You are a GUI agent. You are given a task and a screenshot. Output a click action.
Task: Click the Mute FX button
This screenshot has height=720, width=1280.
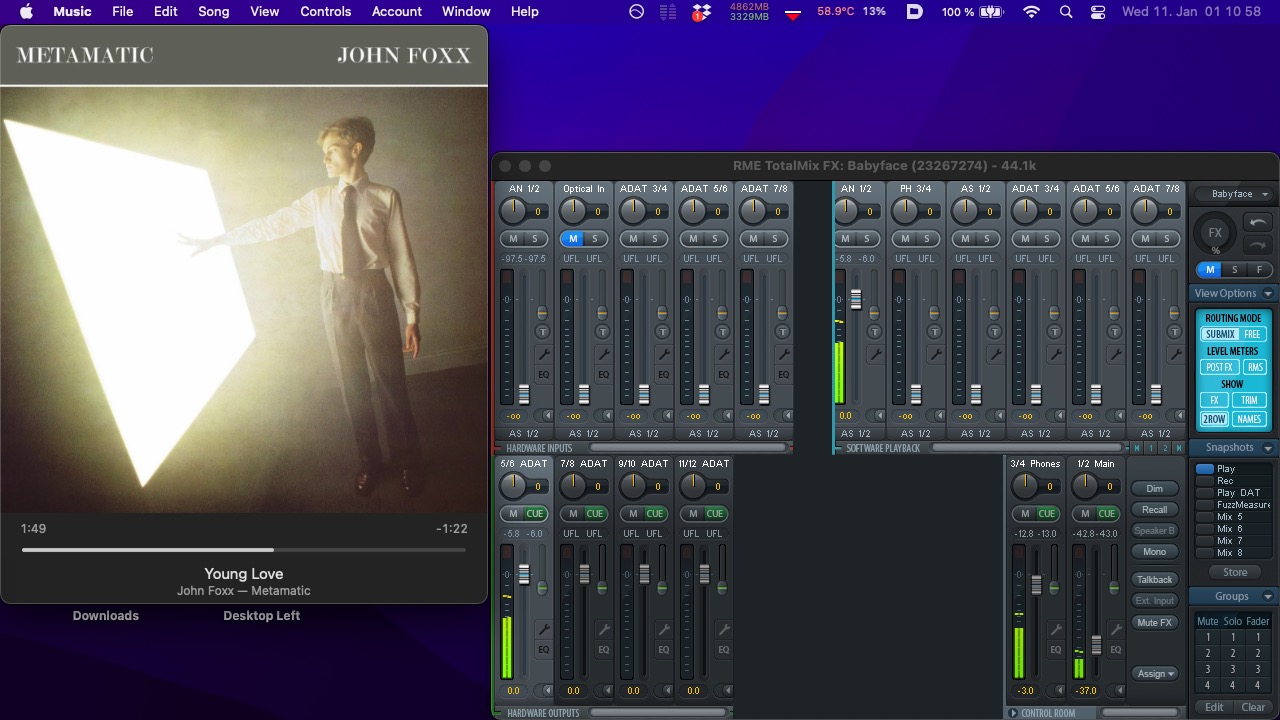(x=1155, y=622)
